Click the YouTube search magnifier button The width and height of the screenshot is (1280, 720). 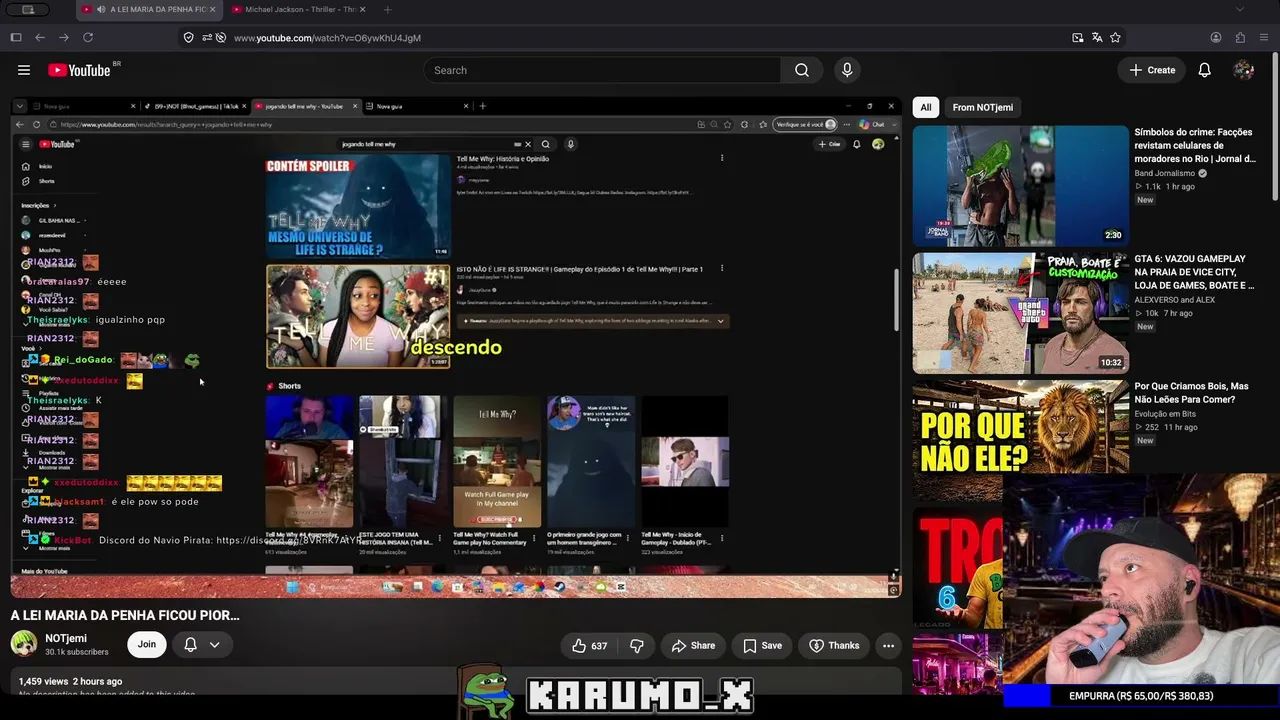[802, 70]
